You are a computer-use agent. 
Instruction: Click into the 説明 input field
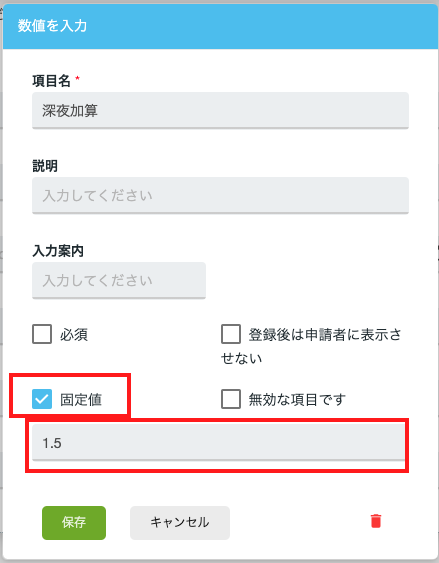point(220,195)
